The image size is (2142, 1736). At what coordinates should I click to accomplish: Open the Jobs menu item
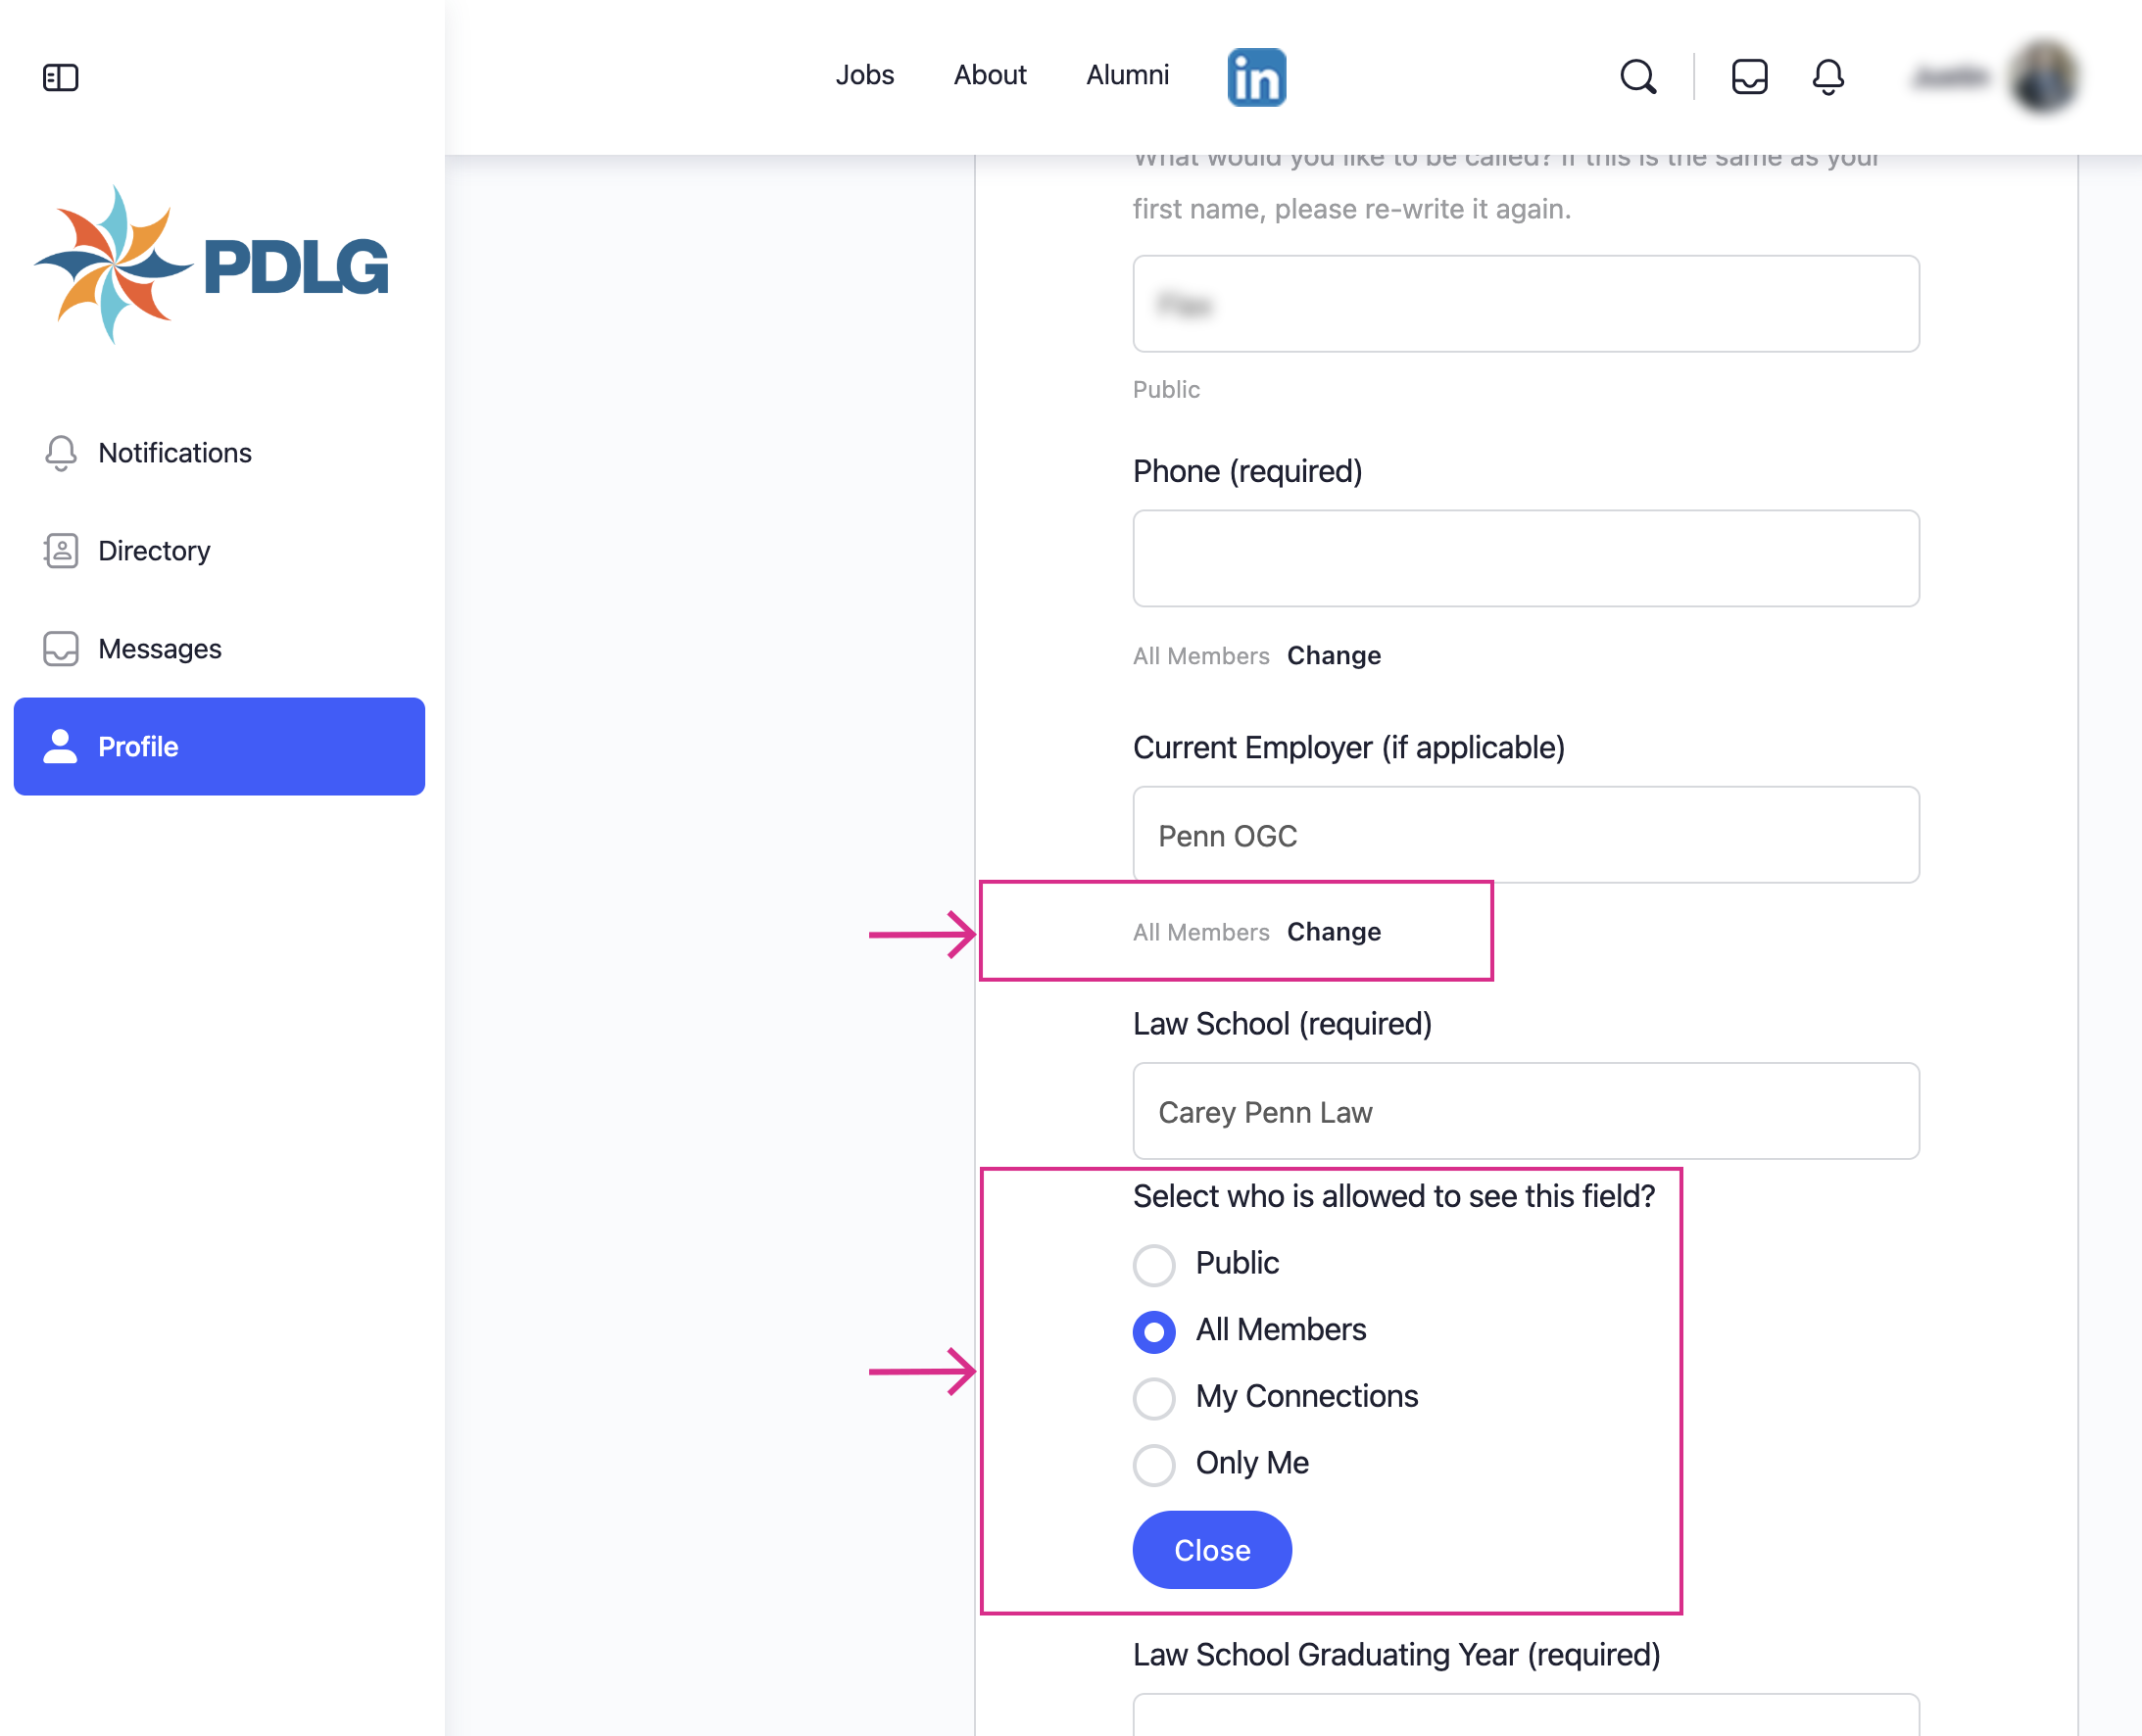point(864,75)
